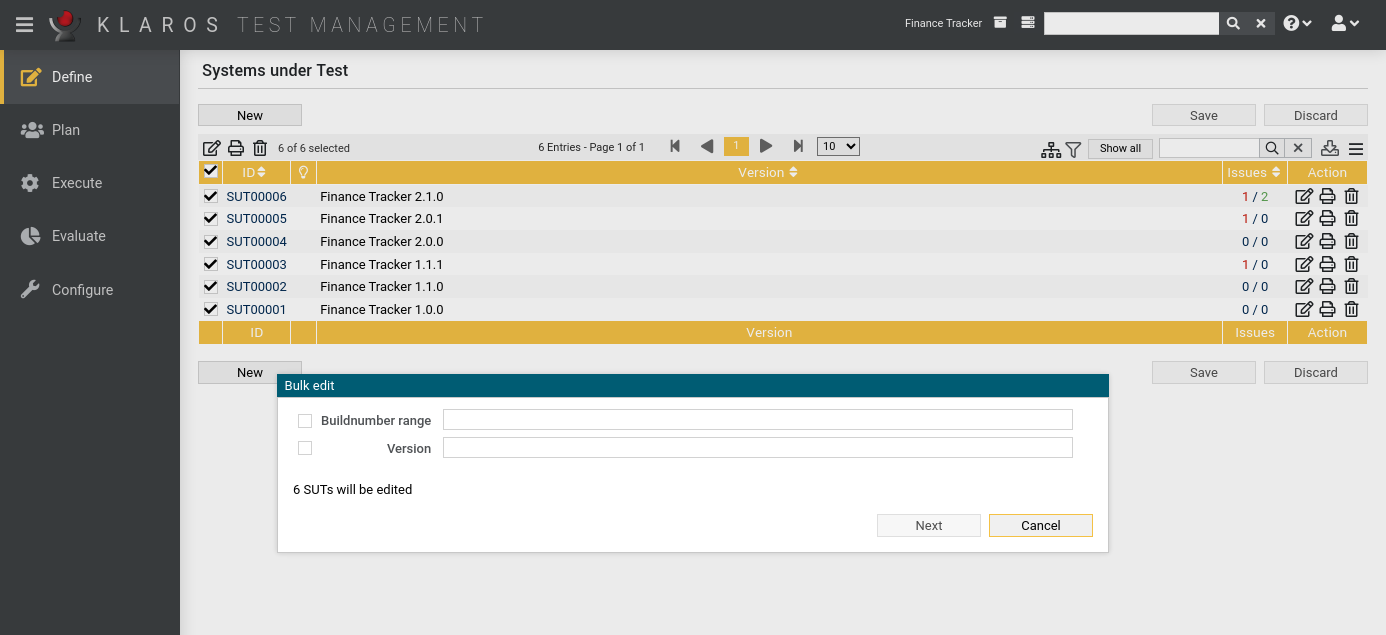1386x635 pixels.
Task: Click the export table download icon
Action: [x=1329, y=148]
